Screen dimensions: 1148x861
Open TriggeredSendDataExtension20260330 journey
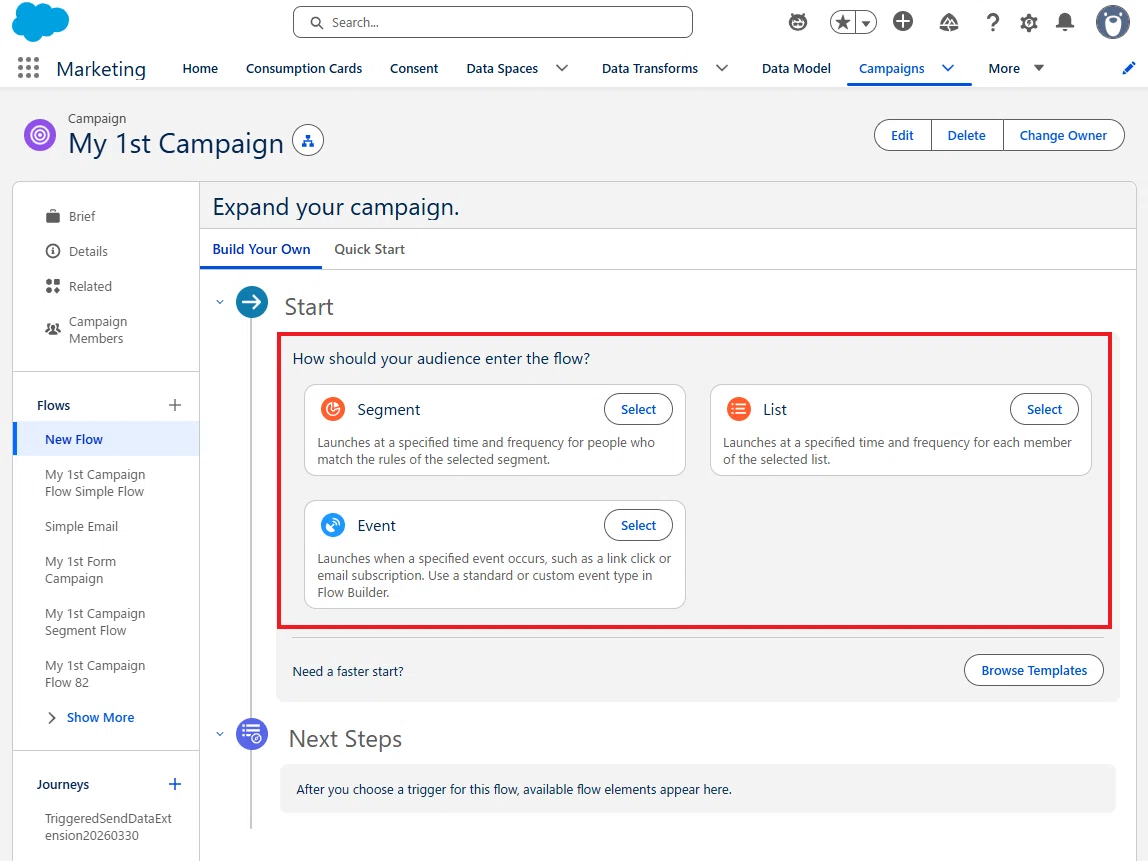pos(108,827)
